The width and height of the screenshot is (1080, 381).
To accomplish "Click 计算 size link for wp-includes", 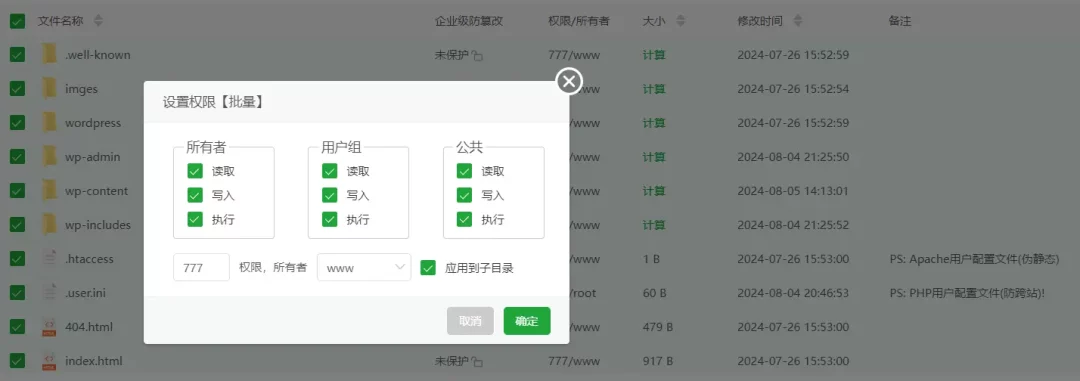I will click(654, 225).
